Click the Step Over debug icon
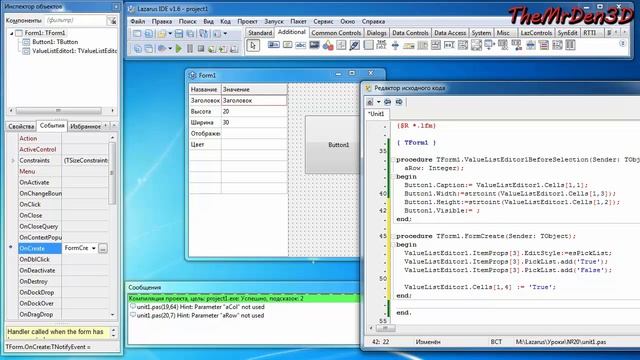Image resolution: width=640 pixels, height=360 pixels. pyautogui.click(x=223, y=48)
